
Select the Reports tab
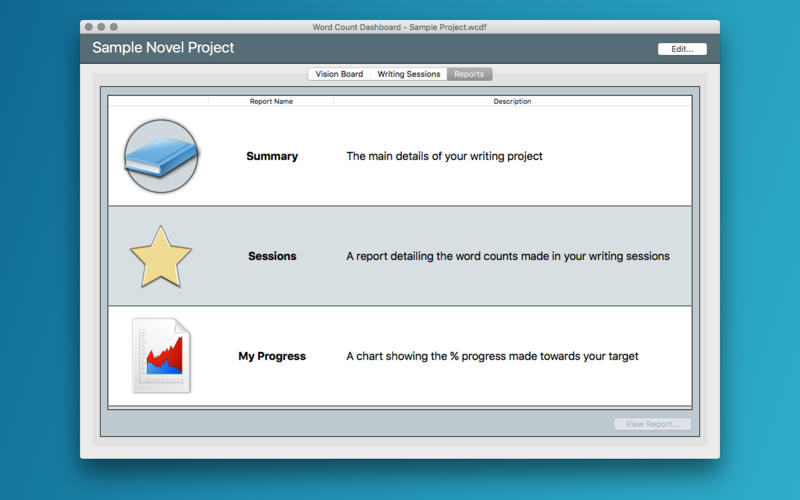(469, 74)
